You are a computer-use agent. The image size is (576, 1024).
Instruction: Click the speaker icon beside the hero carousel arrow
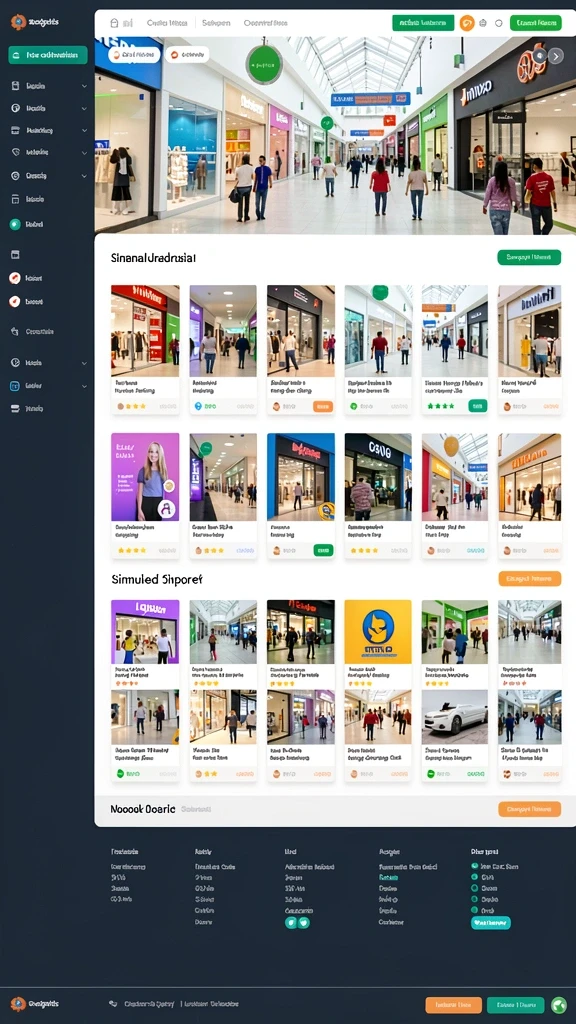[x=539, y=56]
